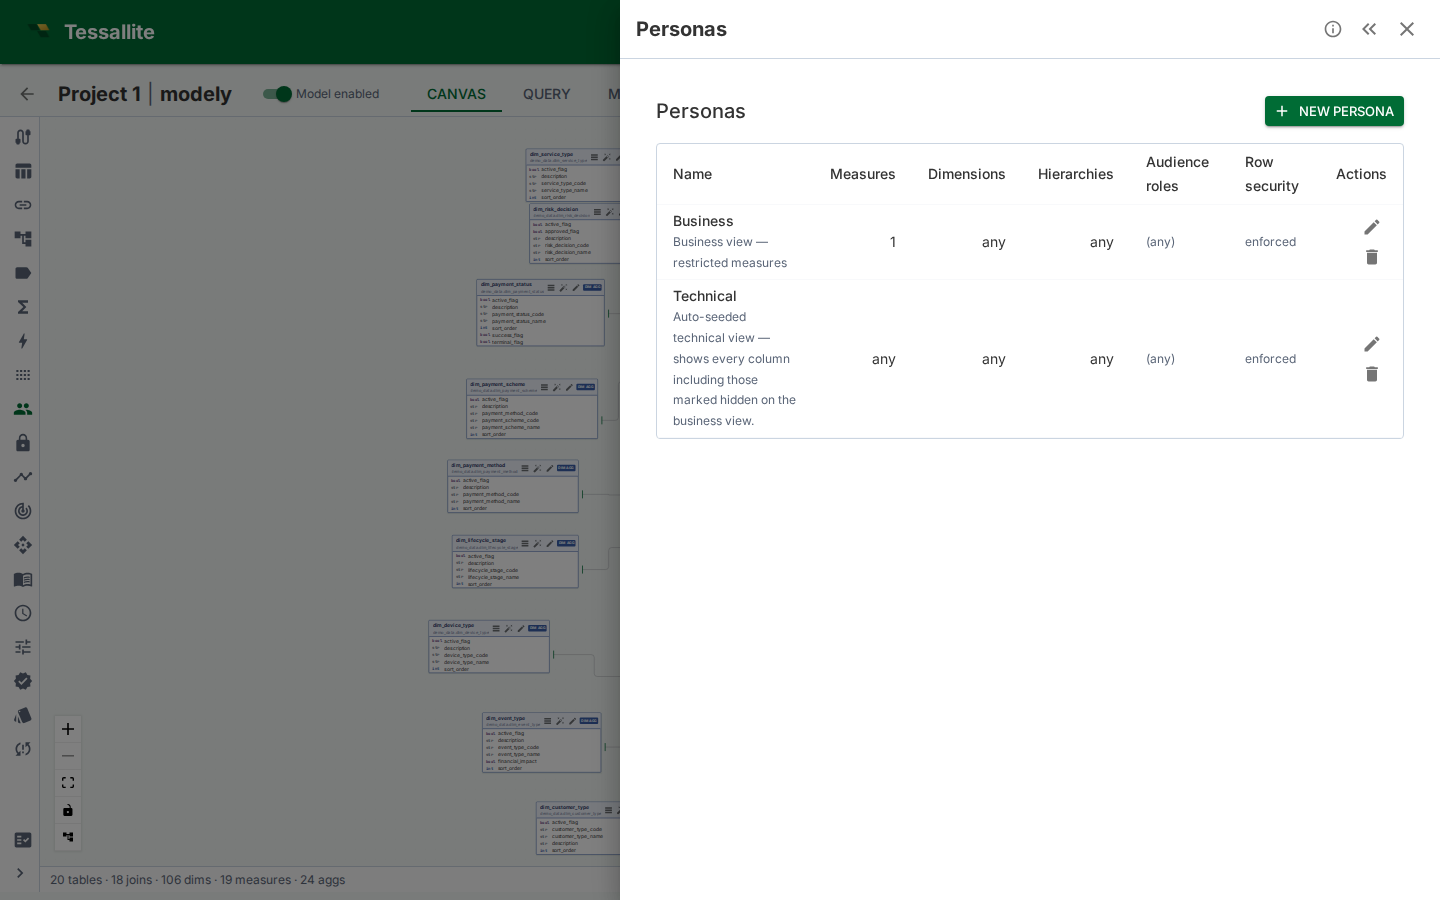Close the Personas panel with X
The height and width of the screenshot is (900, 1440).
(x=1407, y=29)
